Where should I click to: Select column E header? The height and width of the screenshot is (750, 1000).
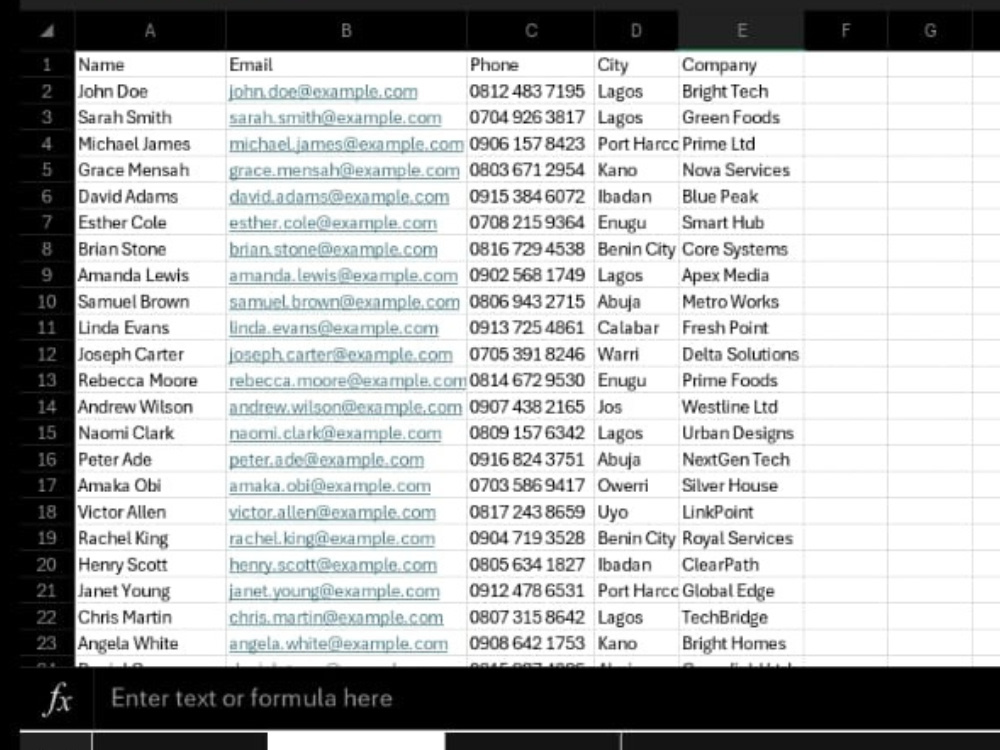tap(741, 31)
